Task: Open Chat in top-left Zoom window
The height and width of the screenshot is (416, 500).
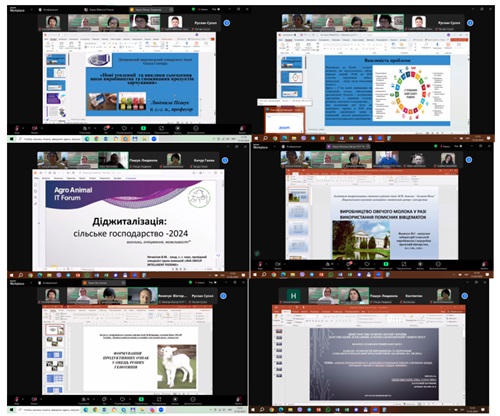Action: [x=106, y=128]
